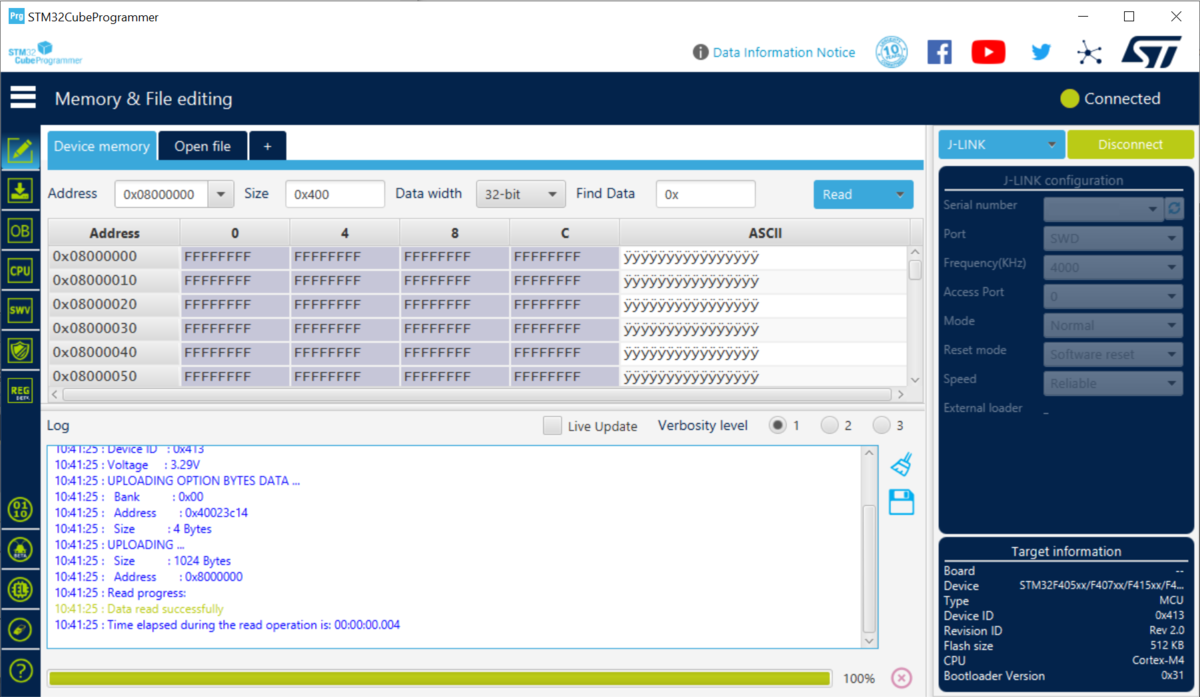Select verbosity level 3
Viewport: 1200px width, 697px height.
tap(883, 424)
